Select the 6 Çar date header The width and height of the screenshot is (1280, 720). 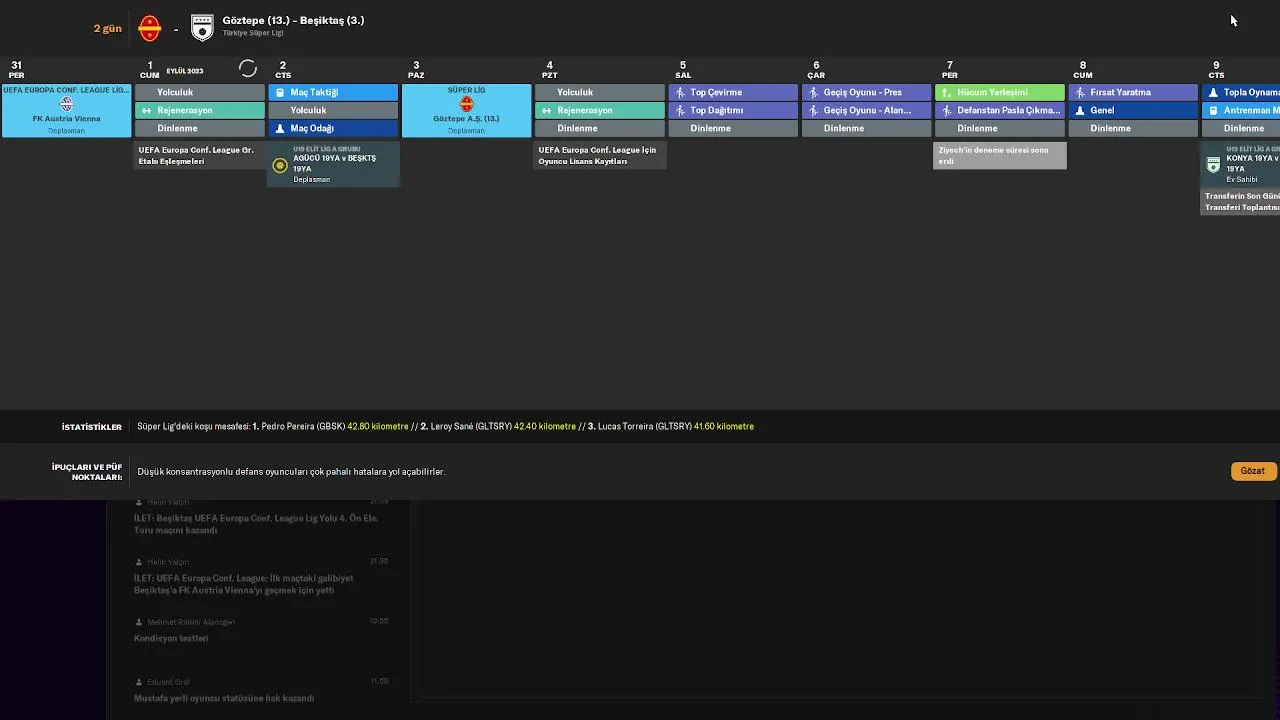pyautogui.click(x=816, y=69)
